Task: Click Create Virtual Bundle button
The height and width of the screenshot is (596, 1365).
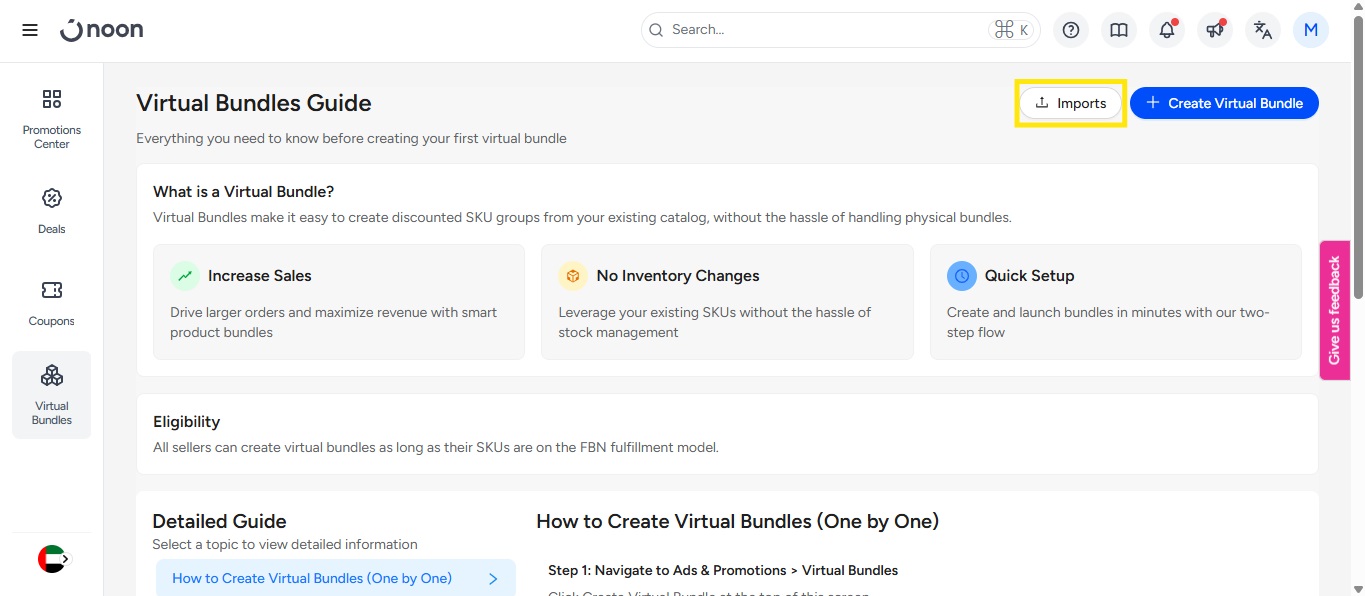Action: click(x=1224, y=103)
